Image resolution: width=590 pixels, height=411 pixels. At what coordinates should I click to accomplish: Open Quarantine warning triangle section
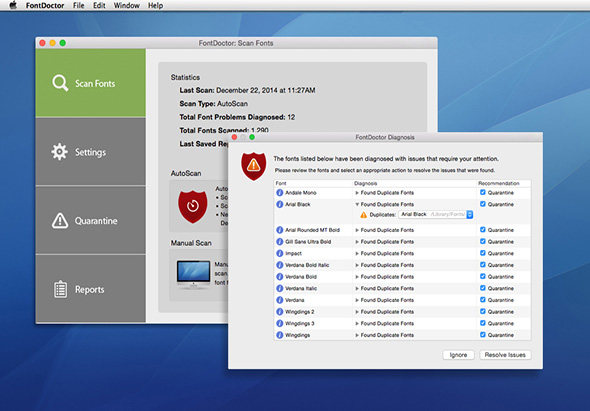point(91,221)
